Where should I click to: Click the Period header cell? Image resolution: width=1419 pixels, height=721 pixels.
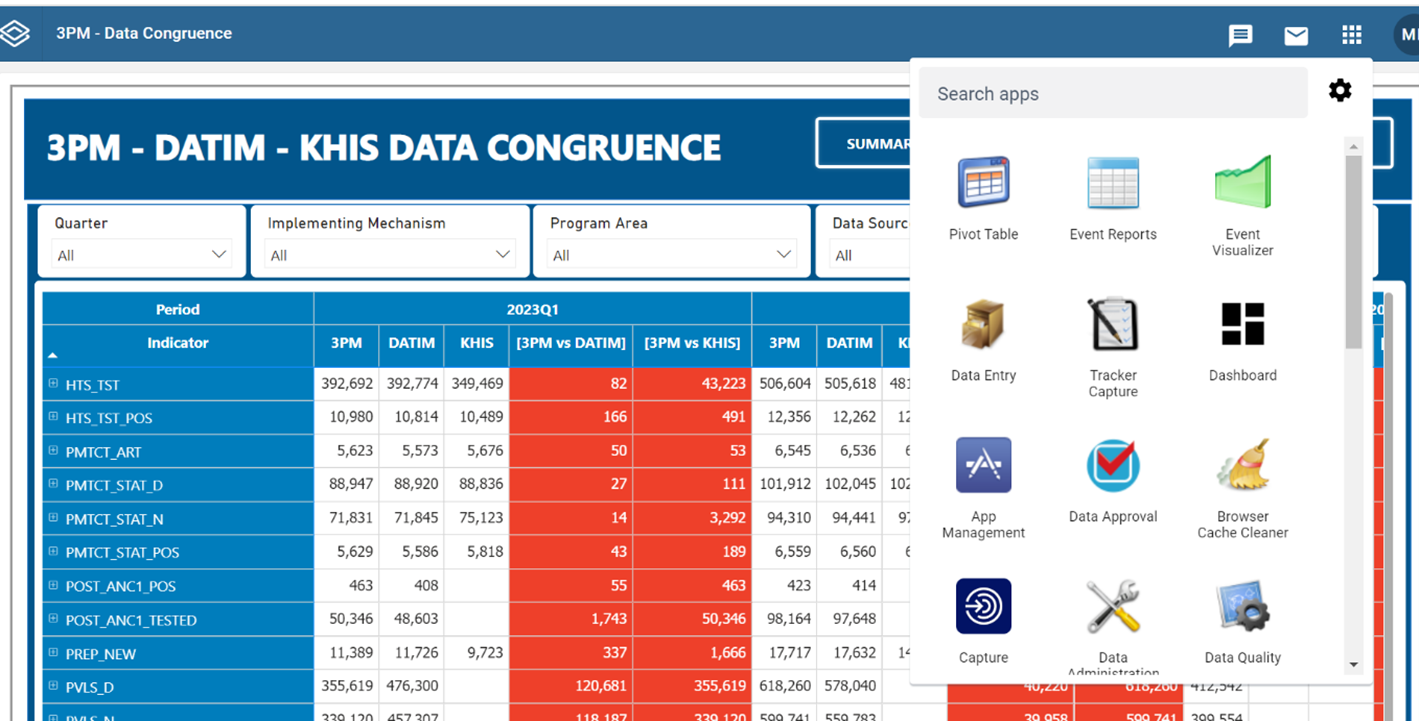178,309
